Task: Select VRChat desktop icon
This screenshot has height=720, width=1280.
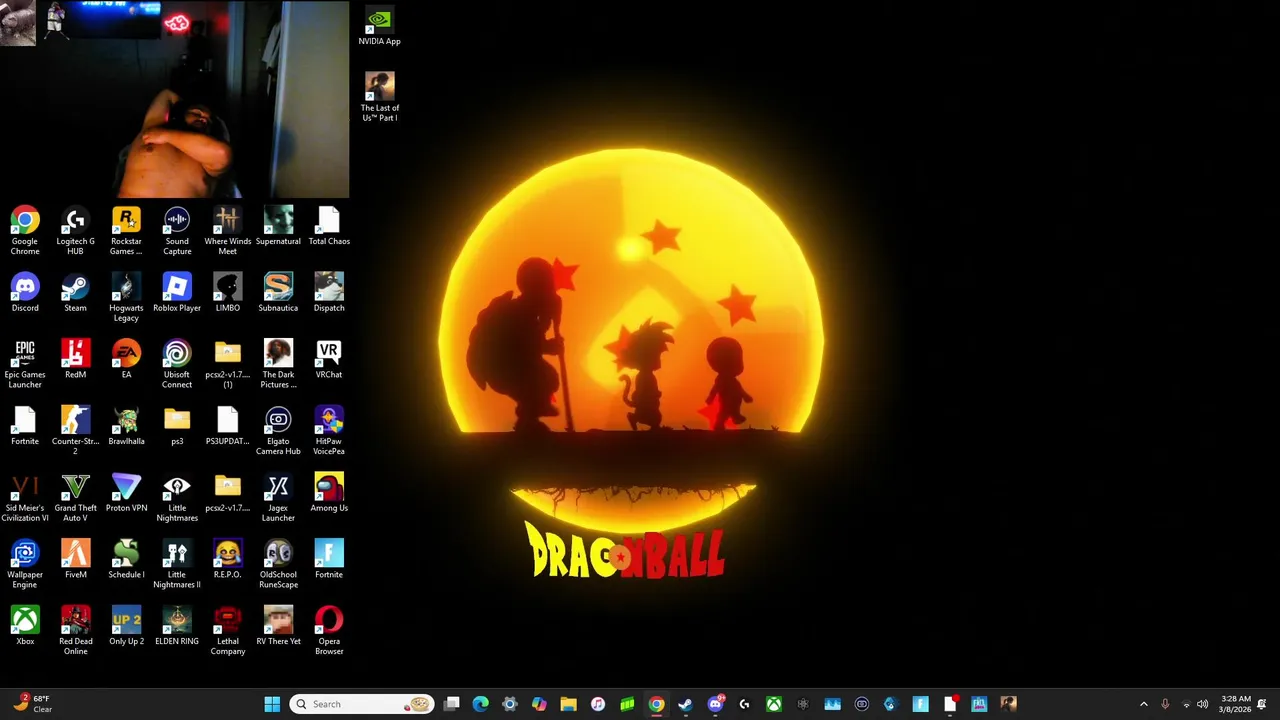Action: (329, 360)
